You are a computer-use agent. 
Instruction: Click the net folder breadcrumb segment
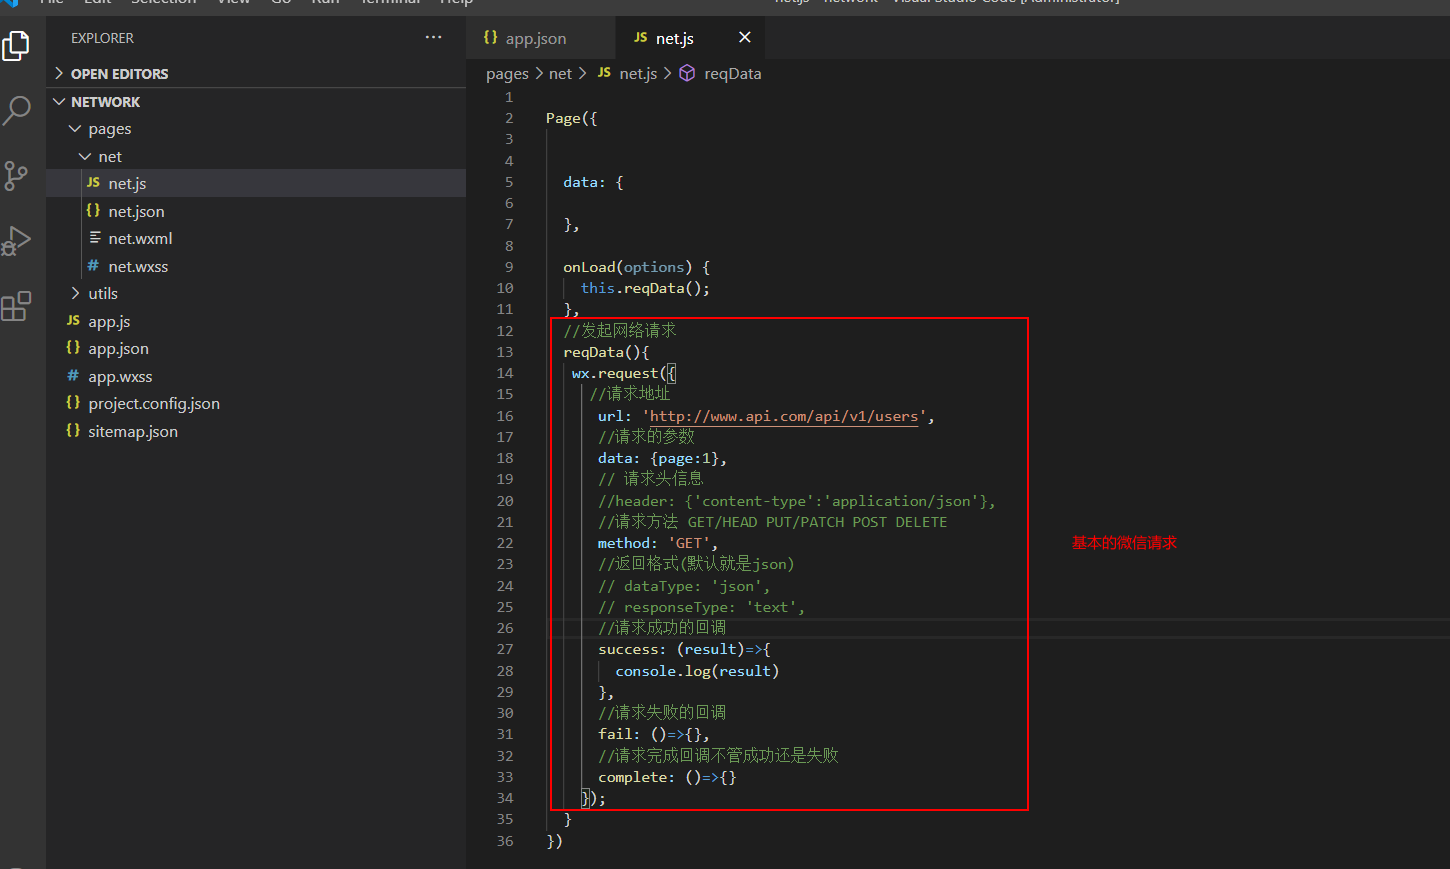[x=560, y=74]
